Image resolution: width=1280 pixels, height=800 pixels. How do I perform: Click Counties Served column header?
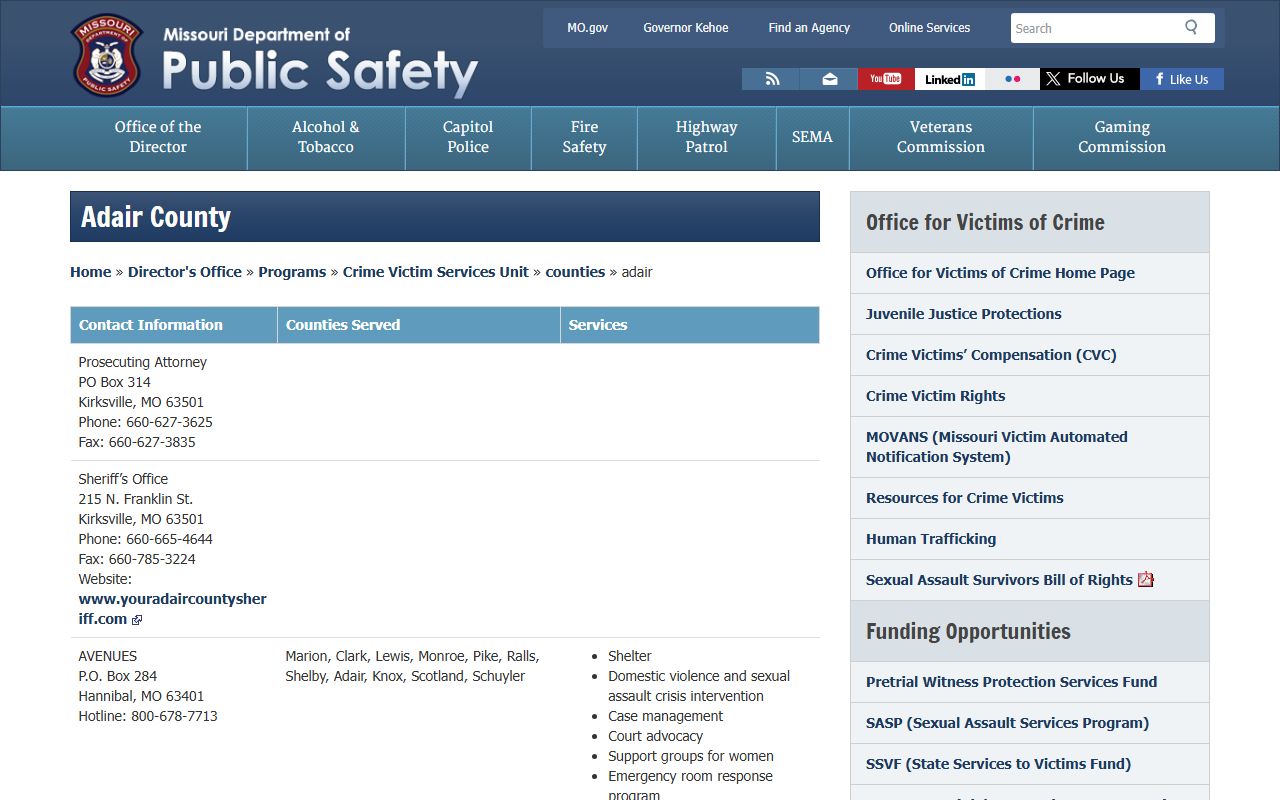click(419, 325)
